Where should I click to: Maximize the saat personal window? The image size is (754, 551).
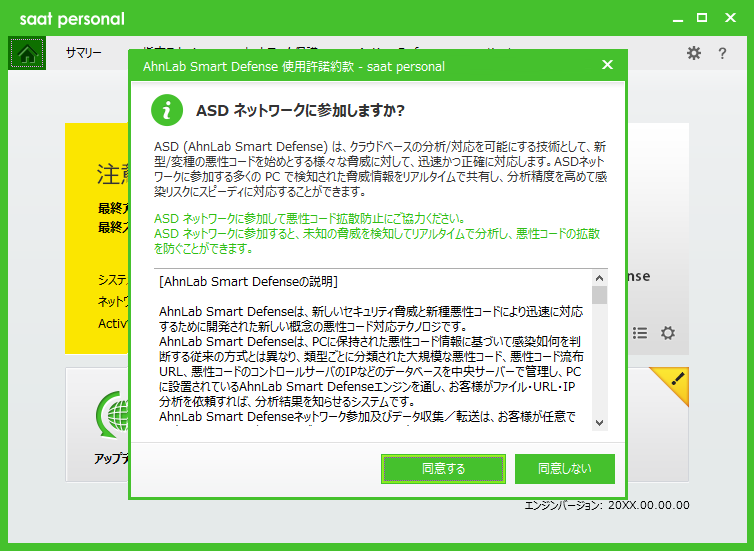pyautogui.click(x=702, y=18)
